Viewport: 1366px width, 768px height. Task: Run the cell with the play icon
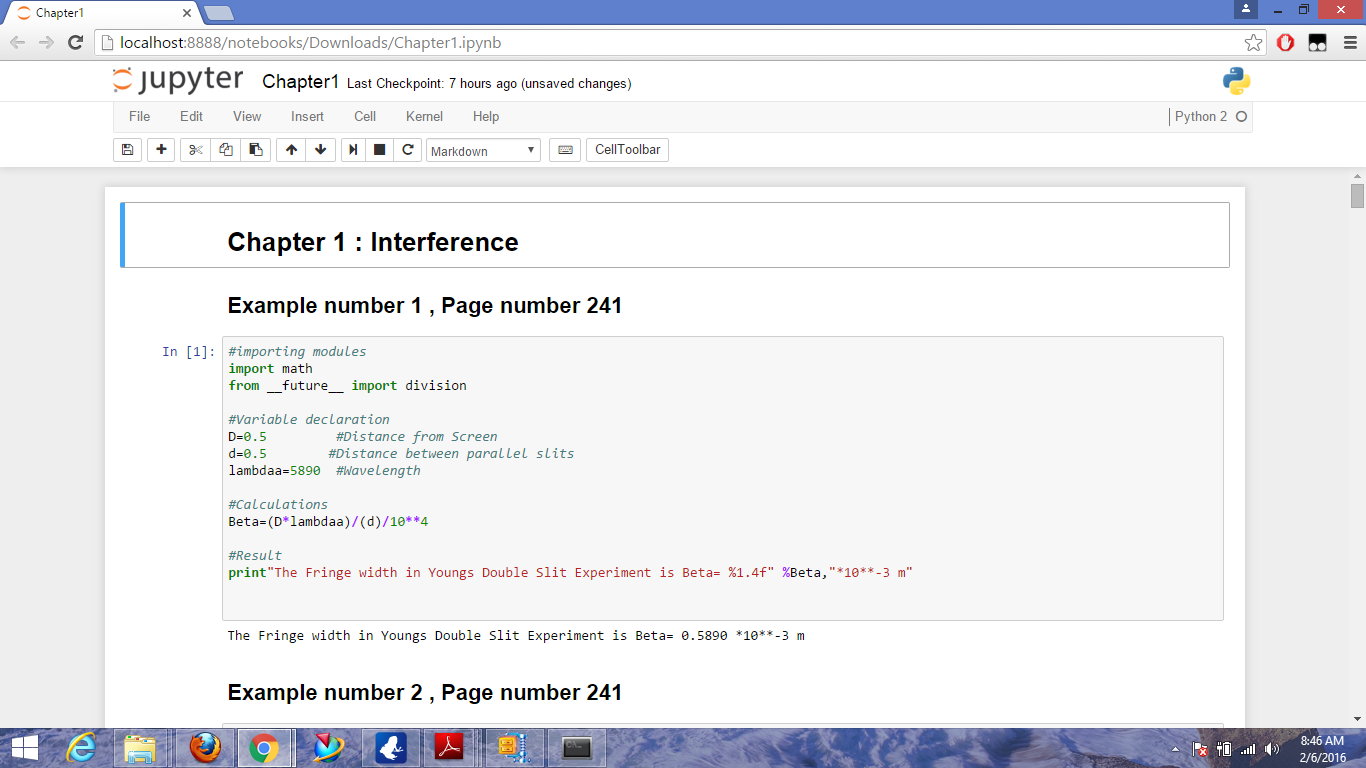click(x=353, y=150)
